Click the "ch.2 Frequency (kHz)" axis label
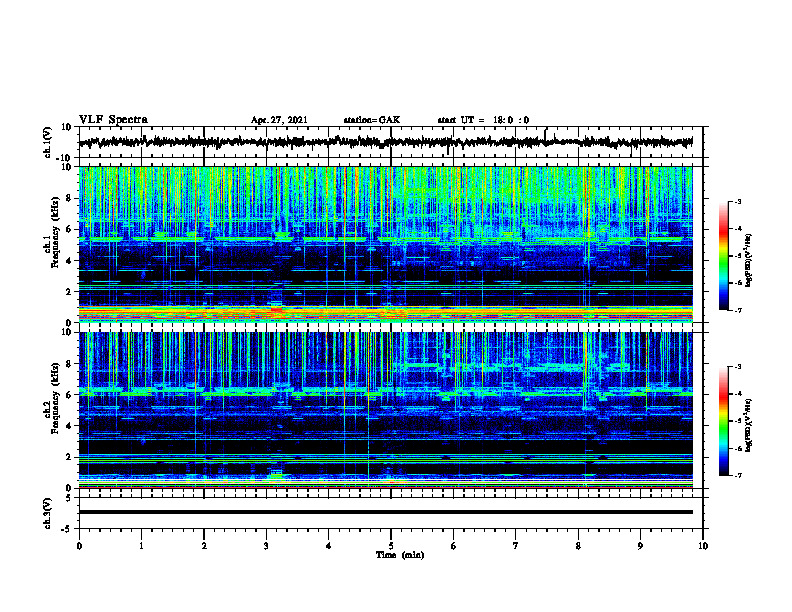Image resolution: width=792 pixels, height=612 pixels. coord(52,399)
